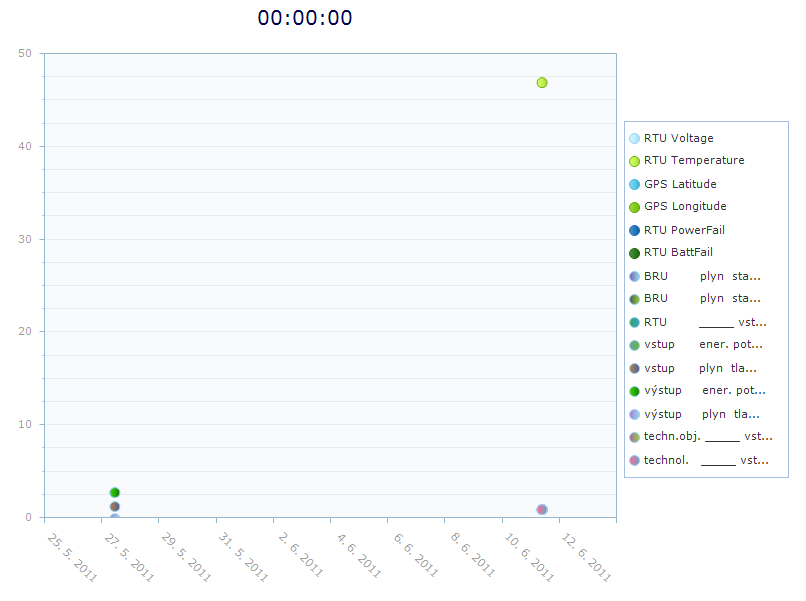The height and width of the screenshot is (601, 806).
Task: Click the 00:00:00 time title
Action: click(305, 18)
